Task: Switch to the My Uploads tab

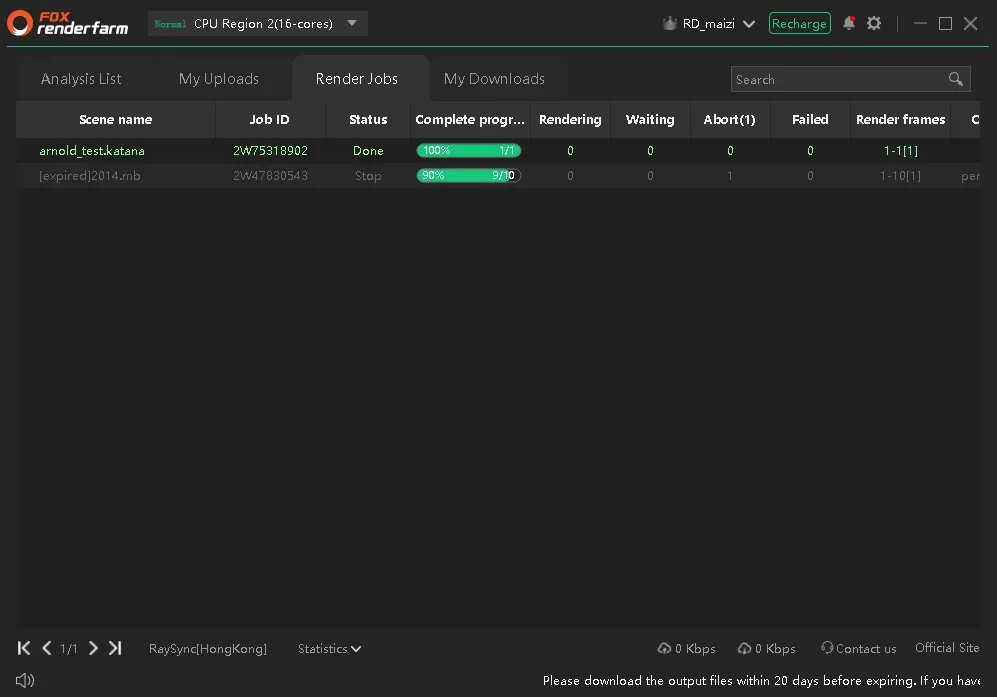Action: tap(219, 79)
